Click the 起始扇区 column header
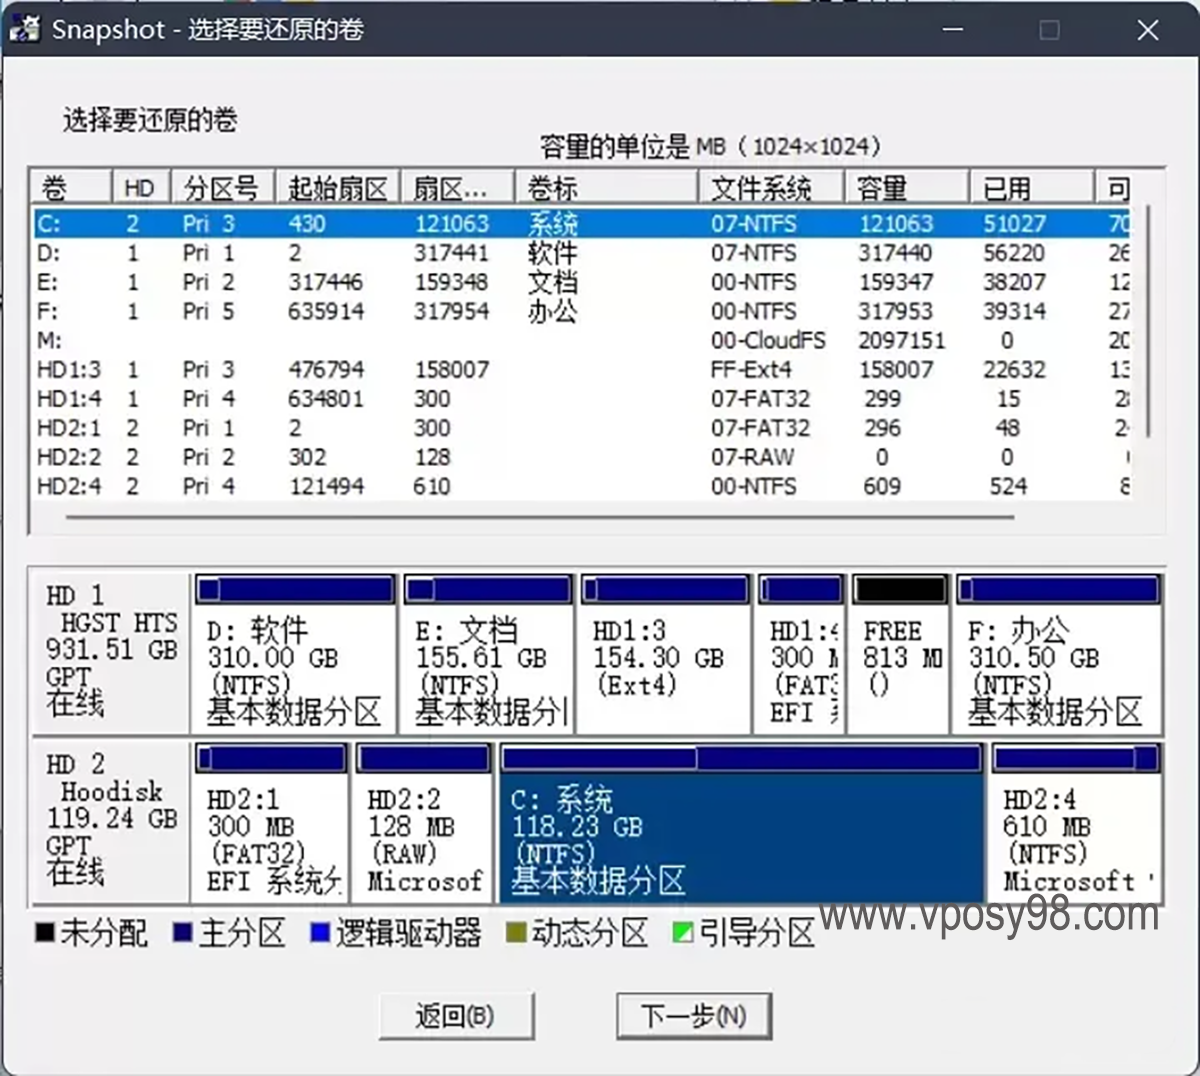 tap(337, 188)
